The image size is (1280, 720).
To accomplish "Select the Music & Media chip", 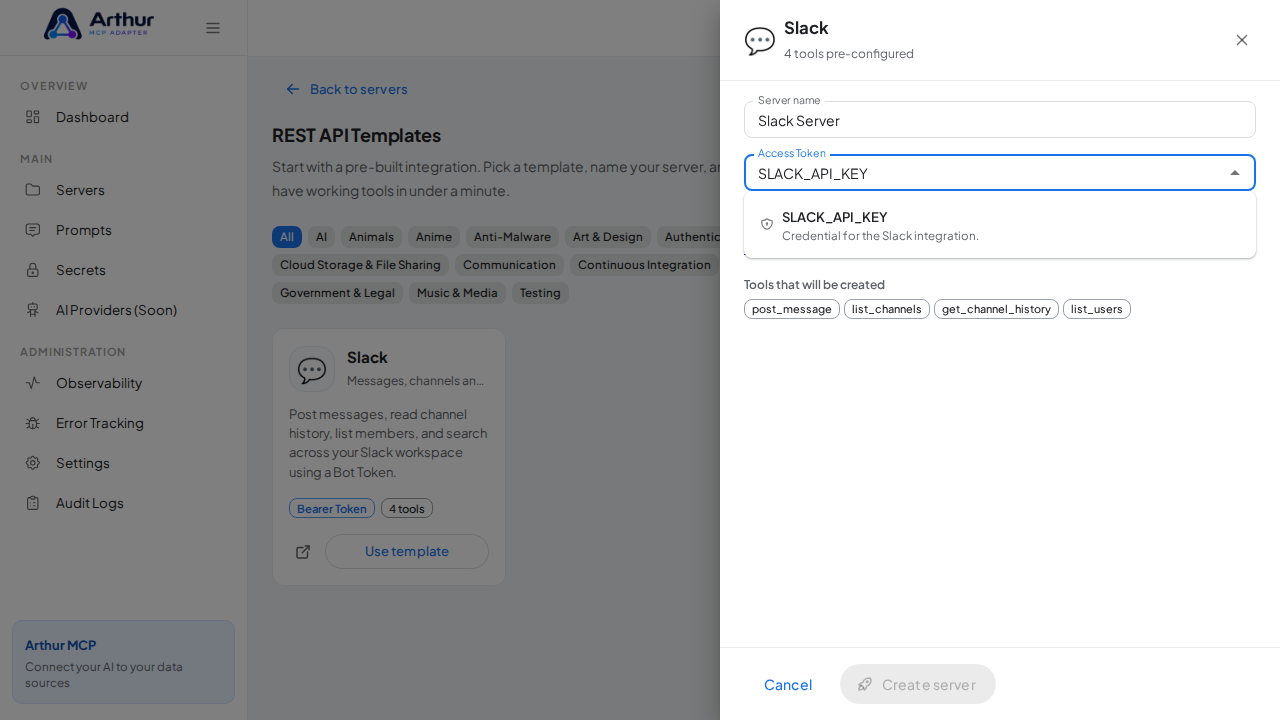I will (x=457, y=293).
